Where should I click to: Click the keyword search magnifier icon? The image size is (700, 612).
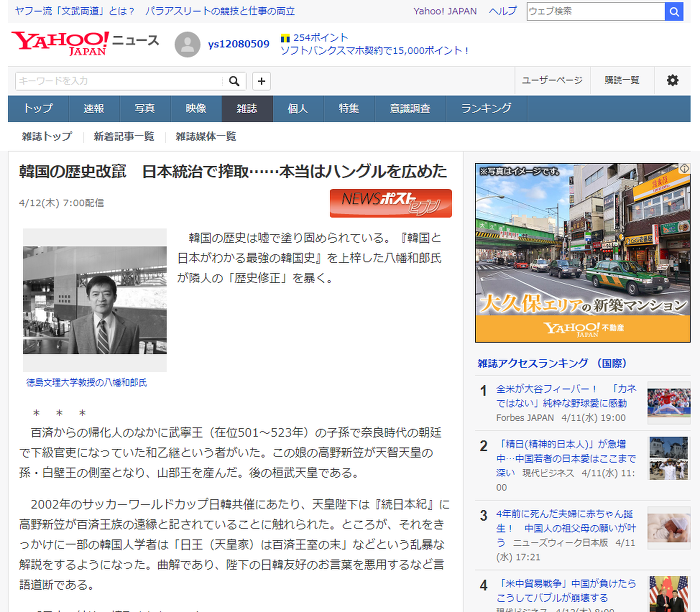[234, 81]
